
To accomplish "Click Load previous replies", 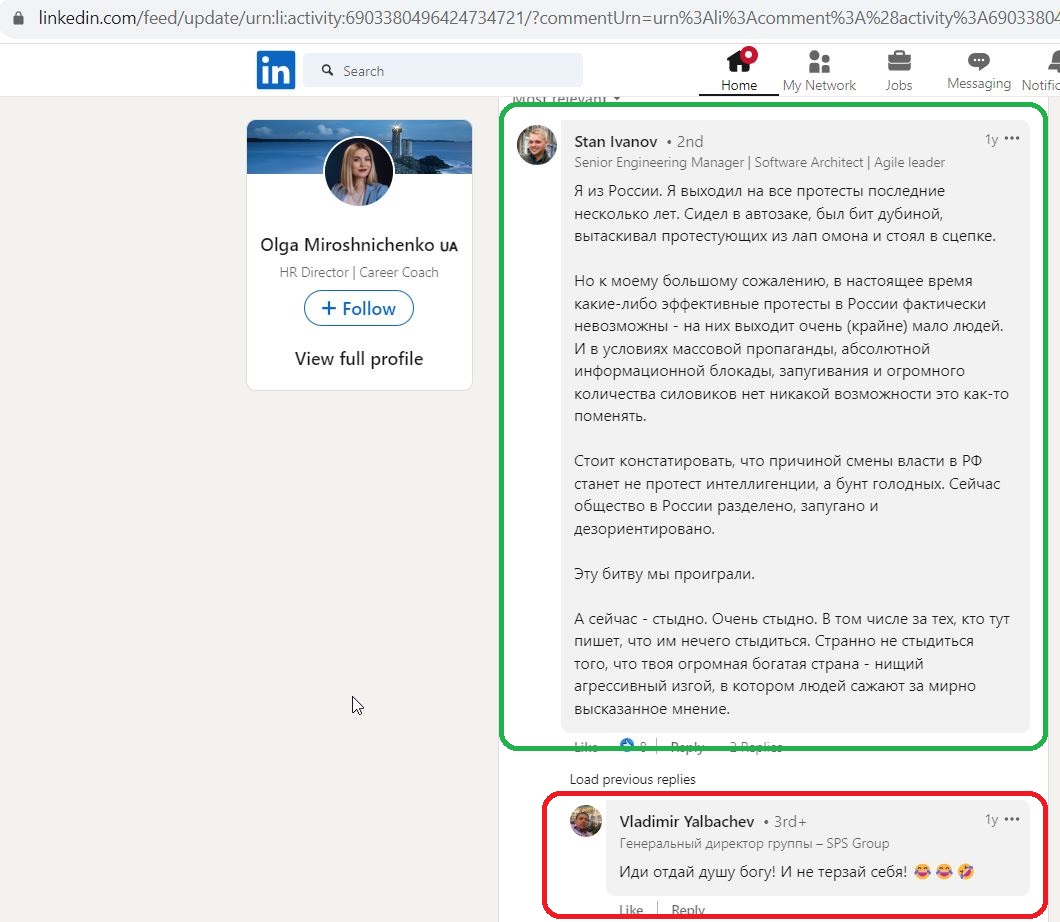I will tap(632, 779).
